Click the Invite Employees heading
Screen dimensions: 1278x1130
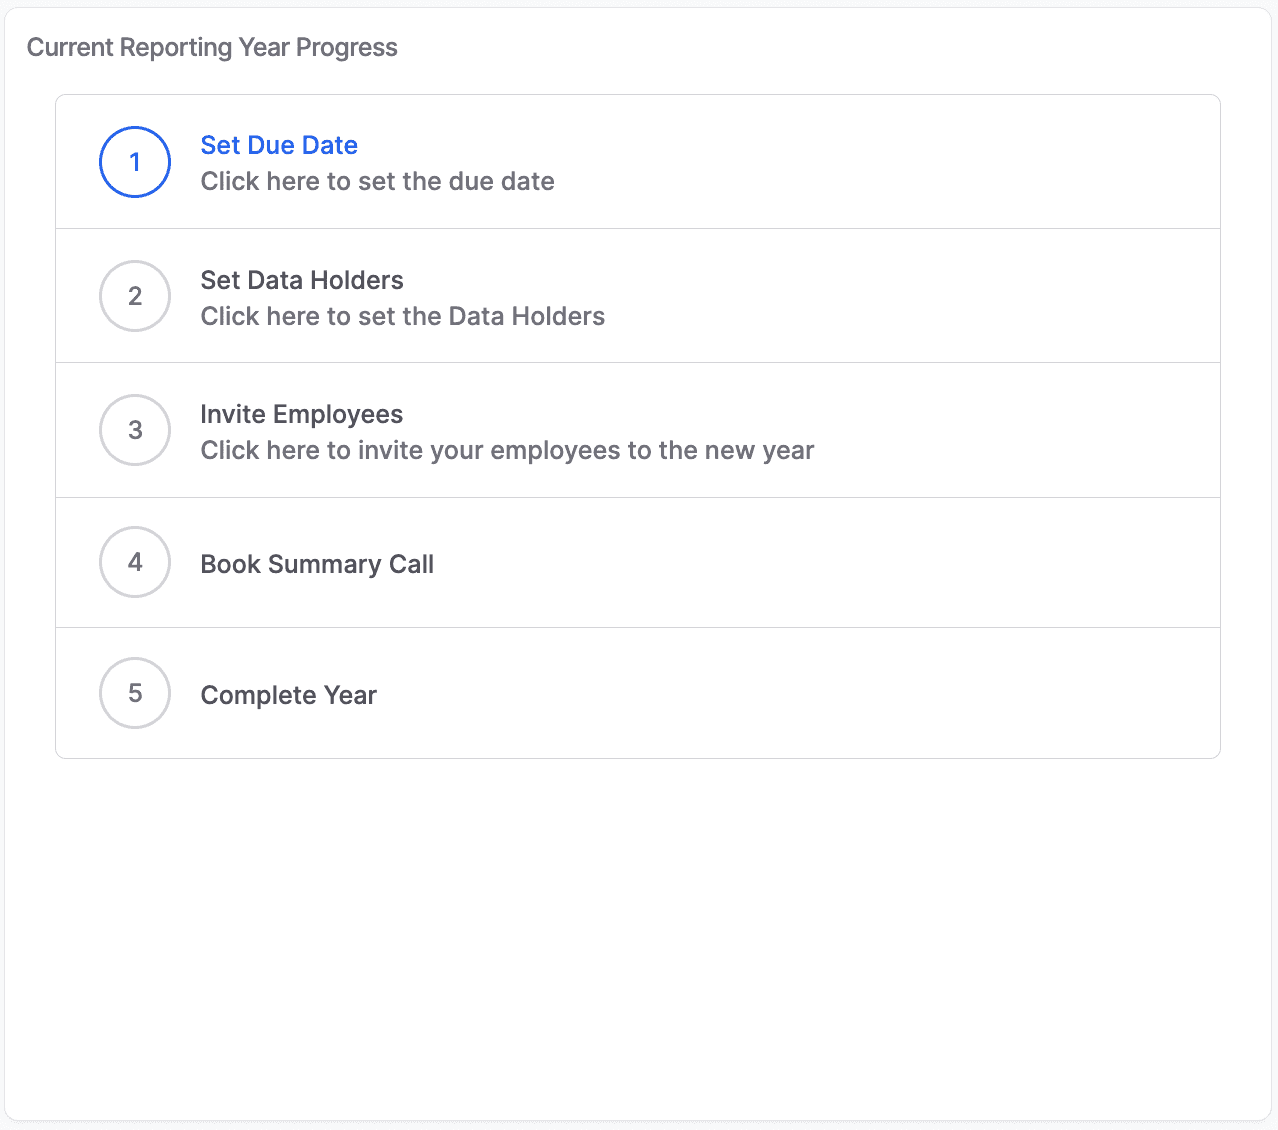tap(301, 414)
